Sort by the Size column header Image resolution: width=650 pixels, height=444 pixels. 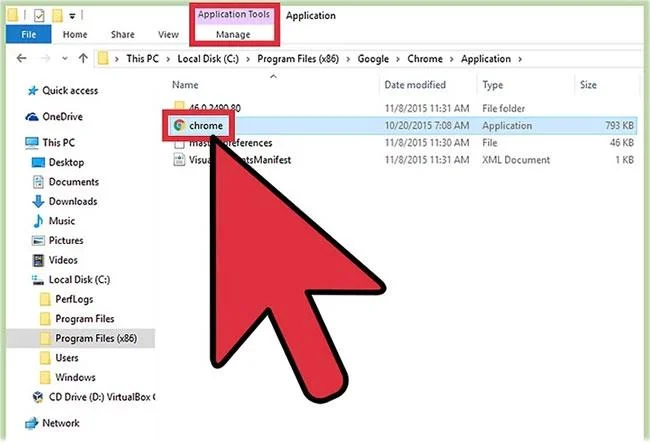point(588,85)
